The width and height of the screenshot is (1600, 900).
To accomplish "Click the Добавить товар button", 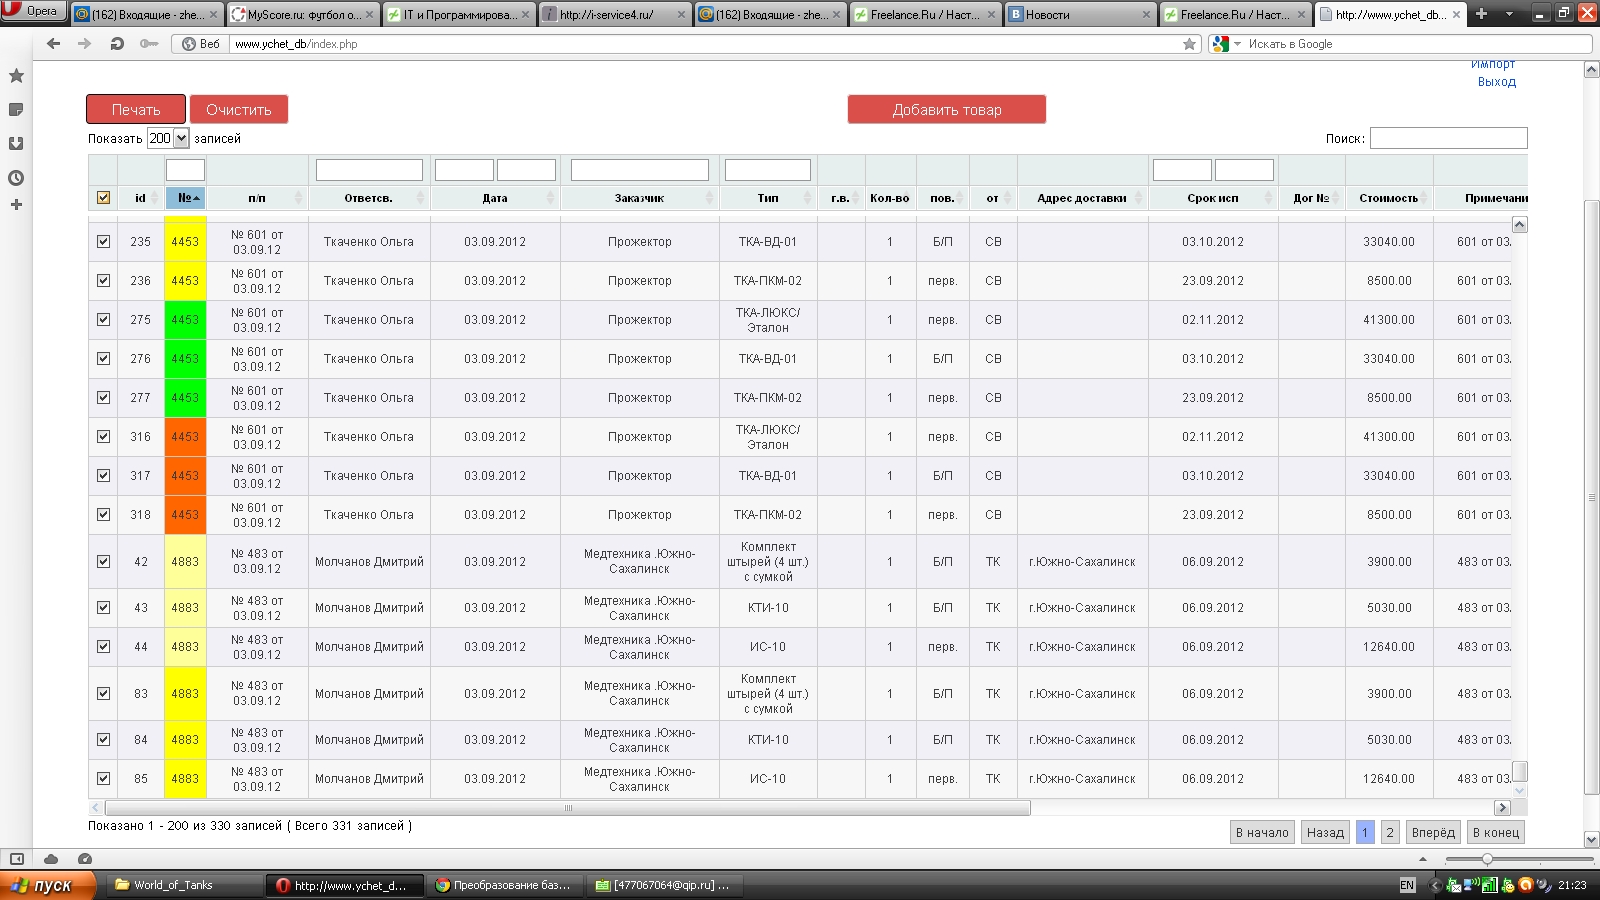I will click(947, 109).
